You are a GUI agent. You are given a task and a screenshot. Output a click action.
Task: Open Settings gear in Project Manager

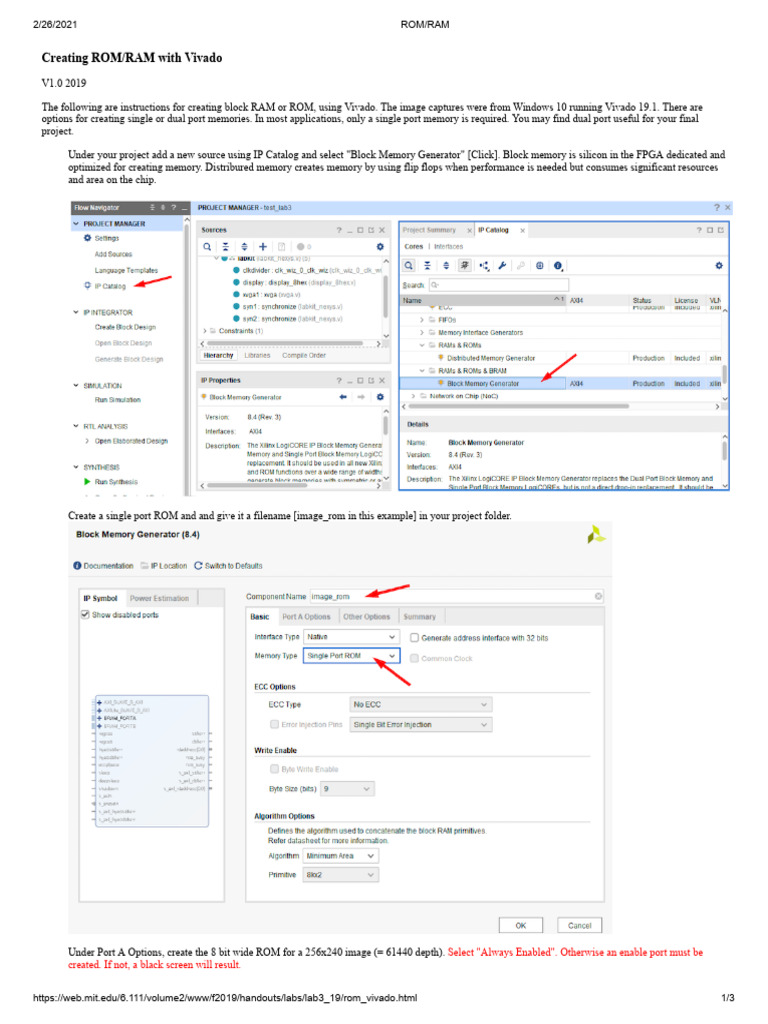tap(88, 238)
